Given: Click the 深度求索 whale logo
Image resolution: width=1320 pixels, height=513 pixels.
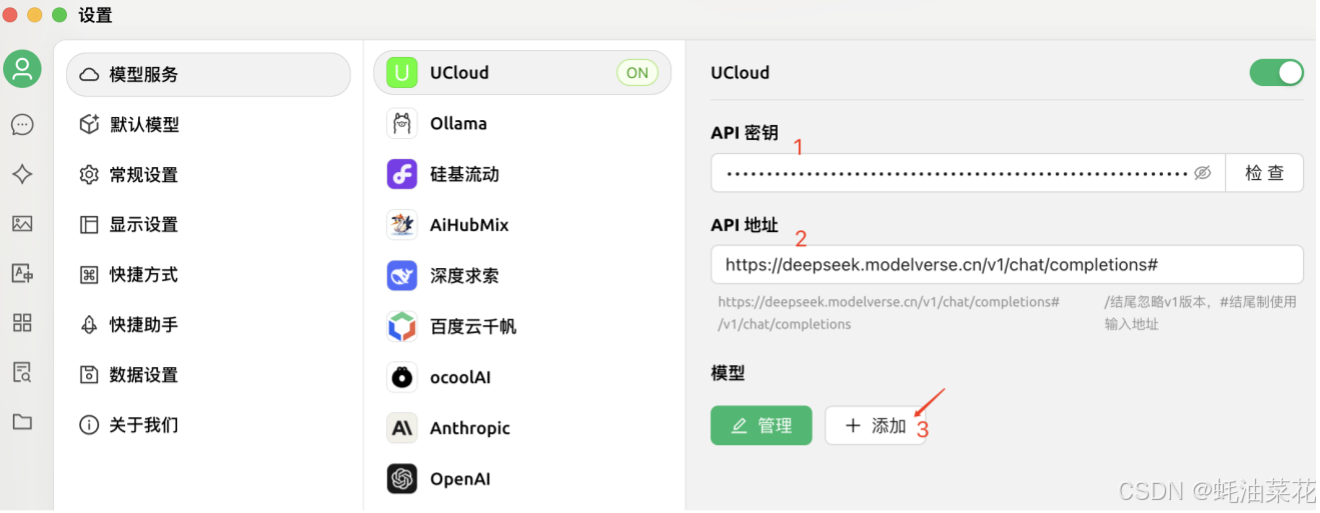Looking at the screenshot, I should [x=402, y=276].
